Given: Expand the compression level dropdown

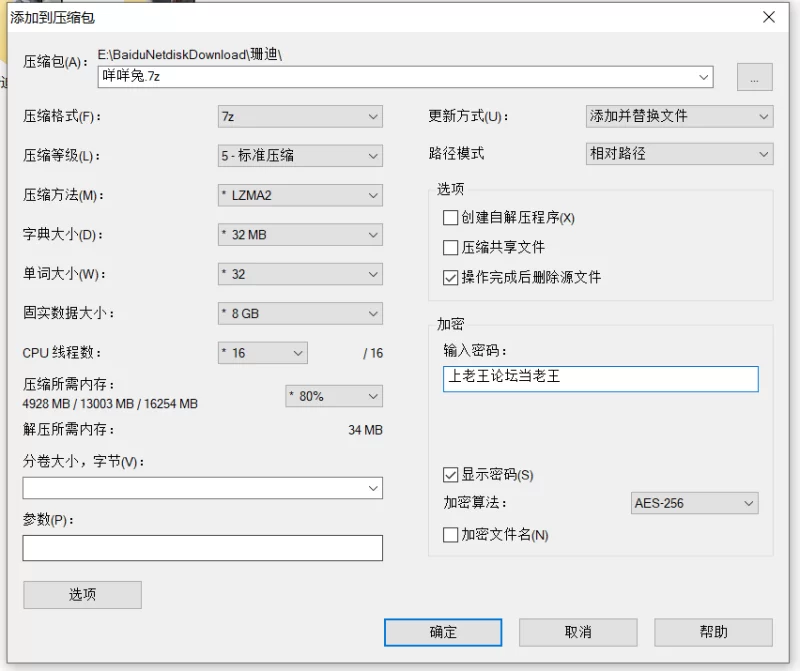Looking at the screenshot, I should tap(300, 156).
